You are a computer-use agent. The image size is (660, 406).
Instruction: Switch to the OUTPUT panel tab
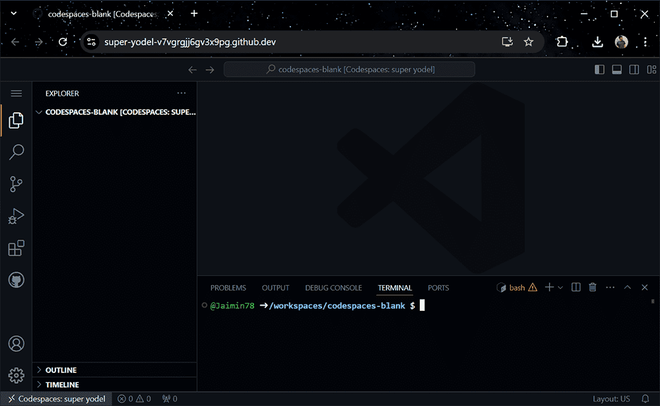coord(275,288)
